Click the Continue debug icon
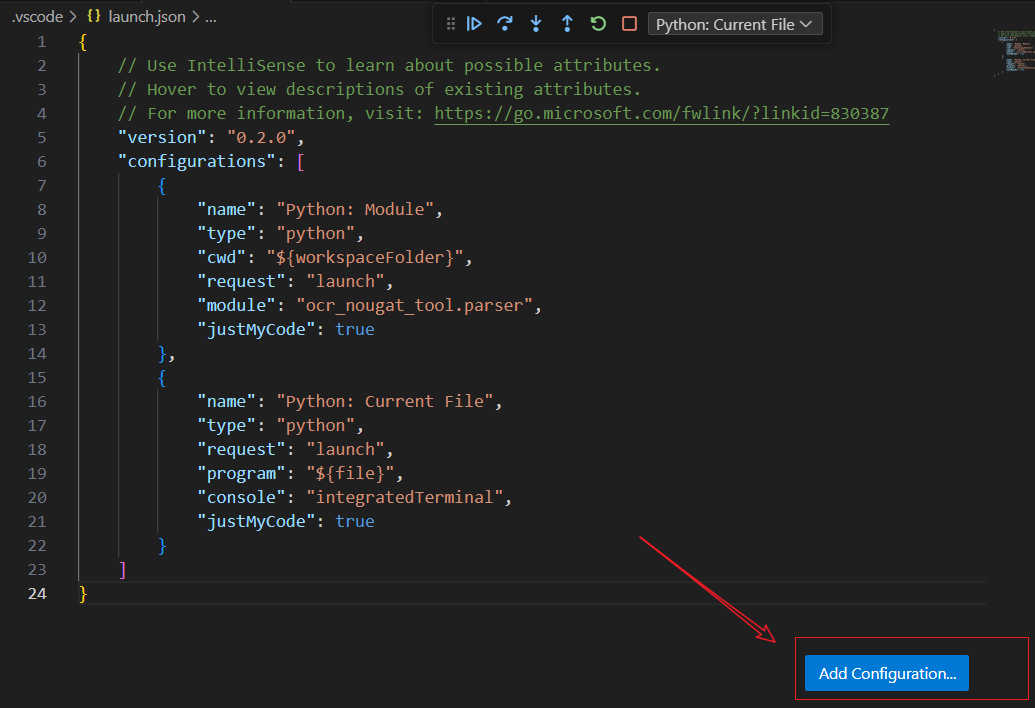Screen dimensions: 1035x708 pyautogui.click(x=474, y=22)
